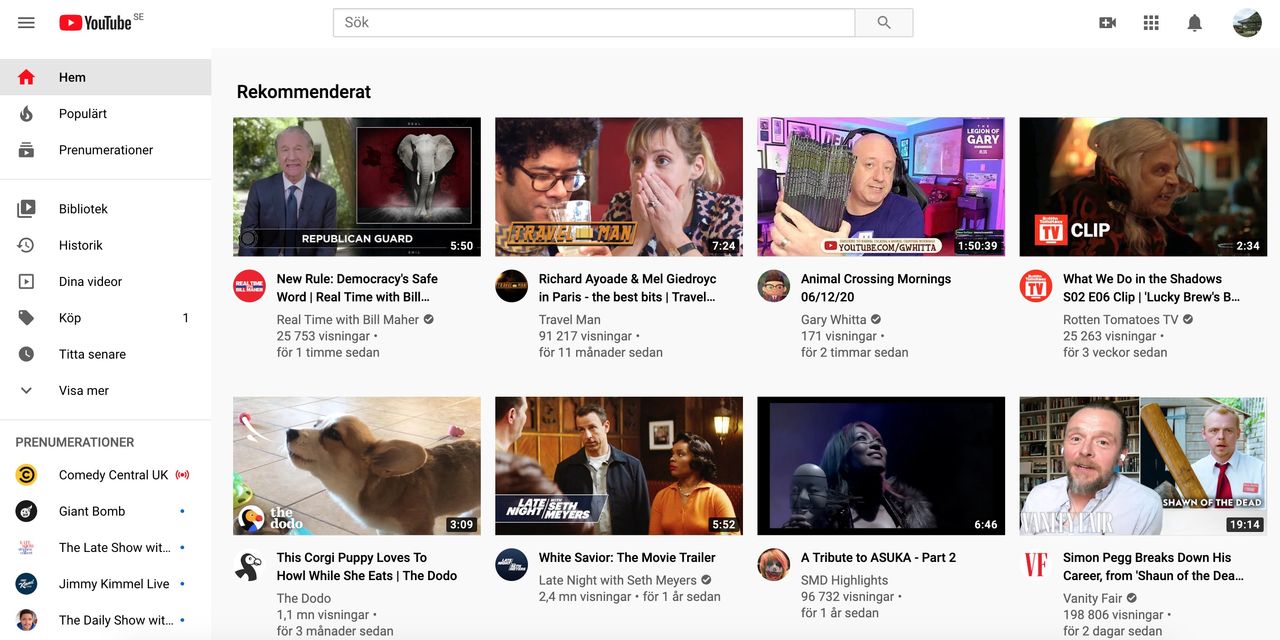
Task: Open Jimmy Kimmel Live channel avatar
Action: click(x=26, y=584)
